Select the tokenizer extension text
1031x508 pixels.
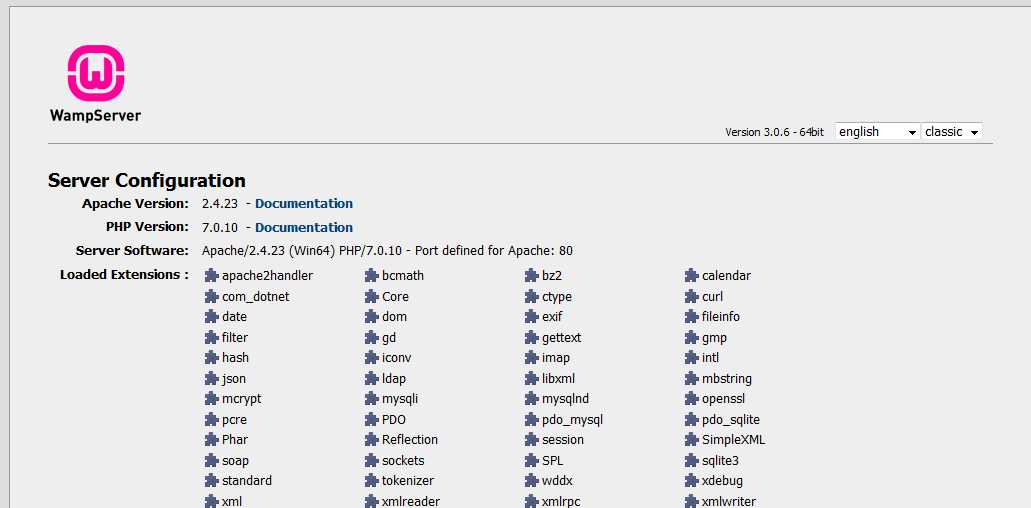[x=408, y=481]
